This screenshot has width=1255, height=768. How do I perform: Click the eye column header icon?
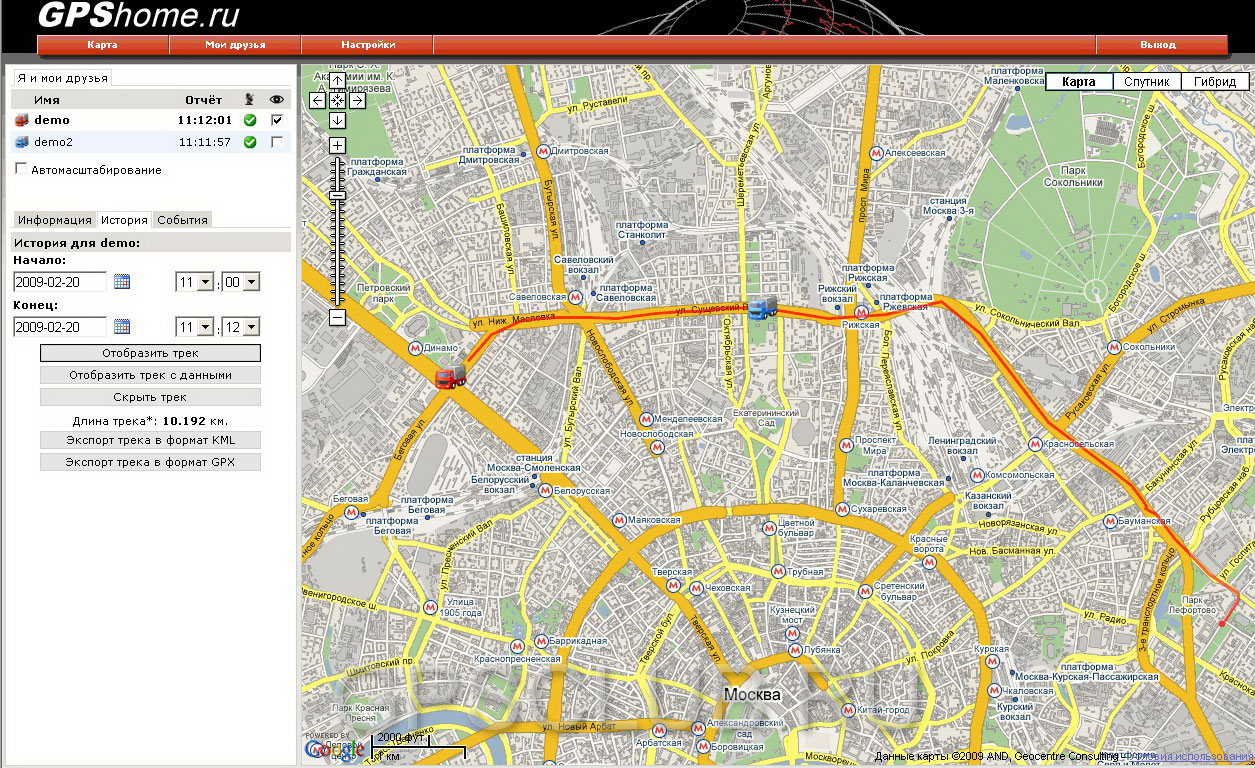277,99
